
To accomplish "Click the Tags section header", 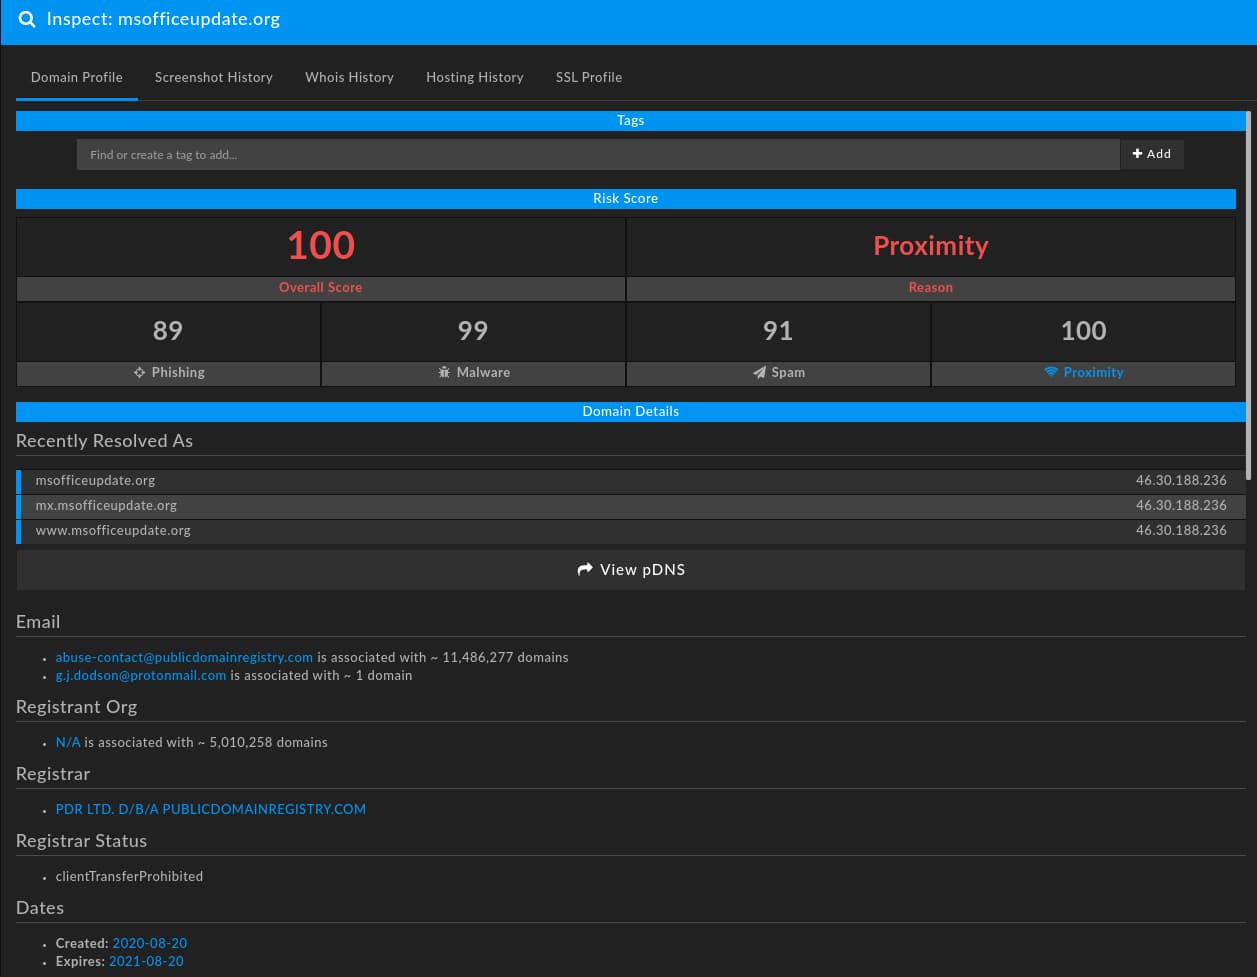I will (x=631, y=120).
